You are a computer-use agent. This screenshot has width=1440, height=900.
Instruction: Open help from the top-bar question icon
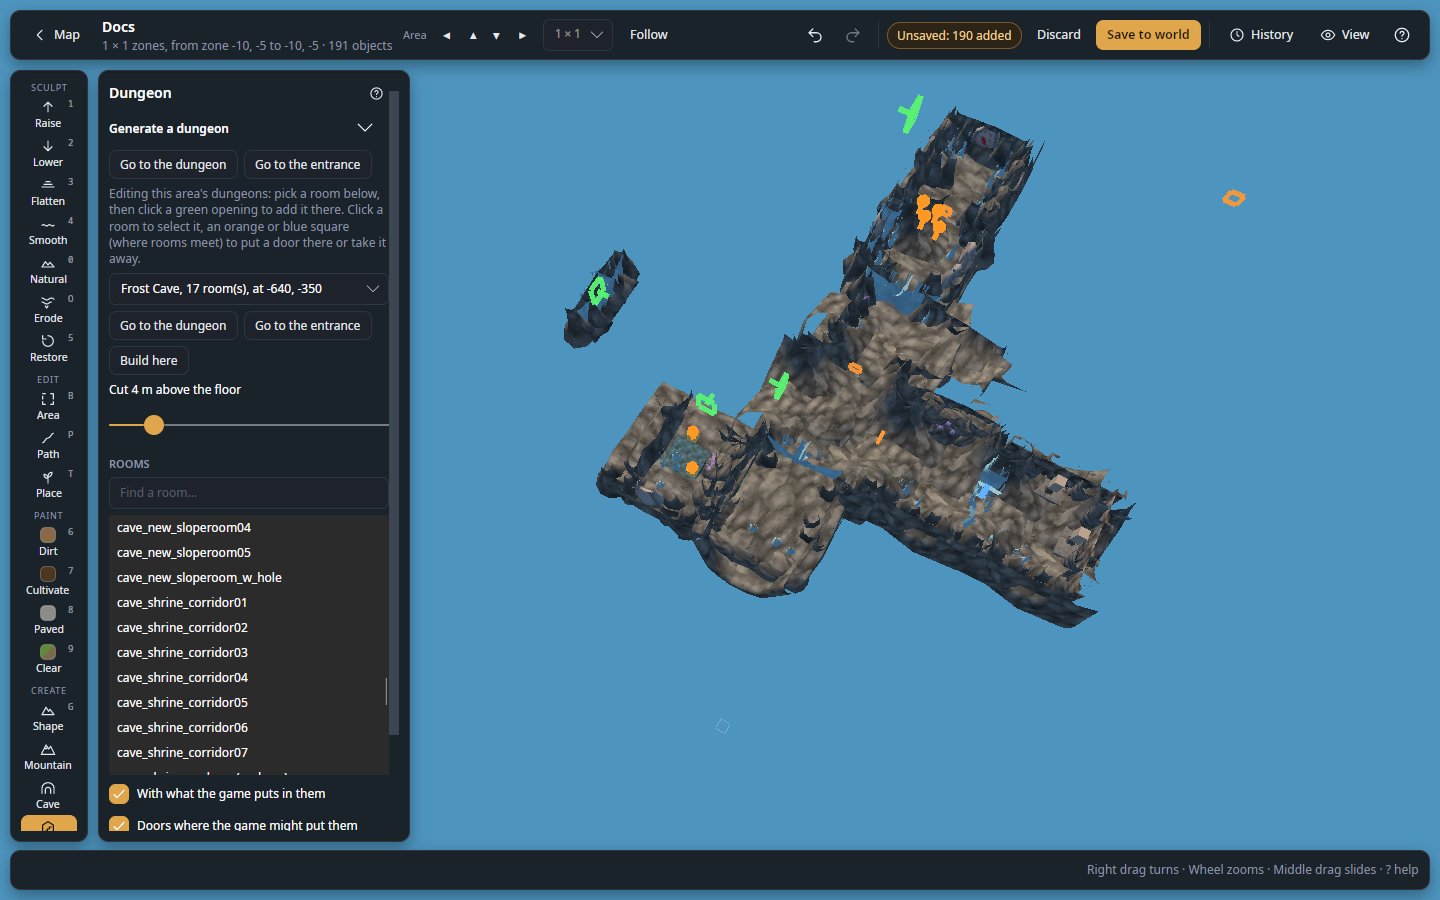[x=1402, y=35]
